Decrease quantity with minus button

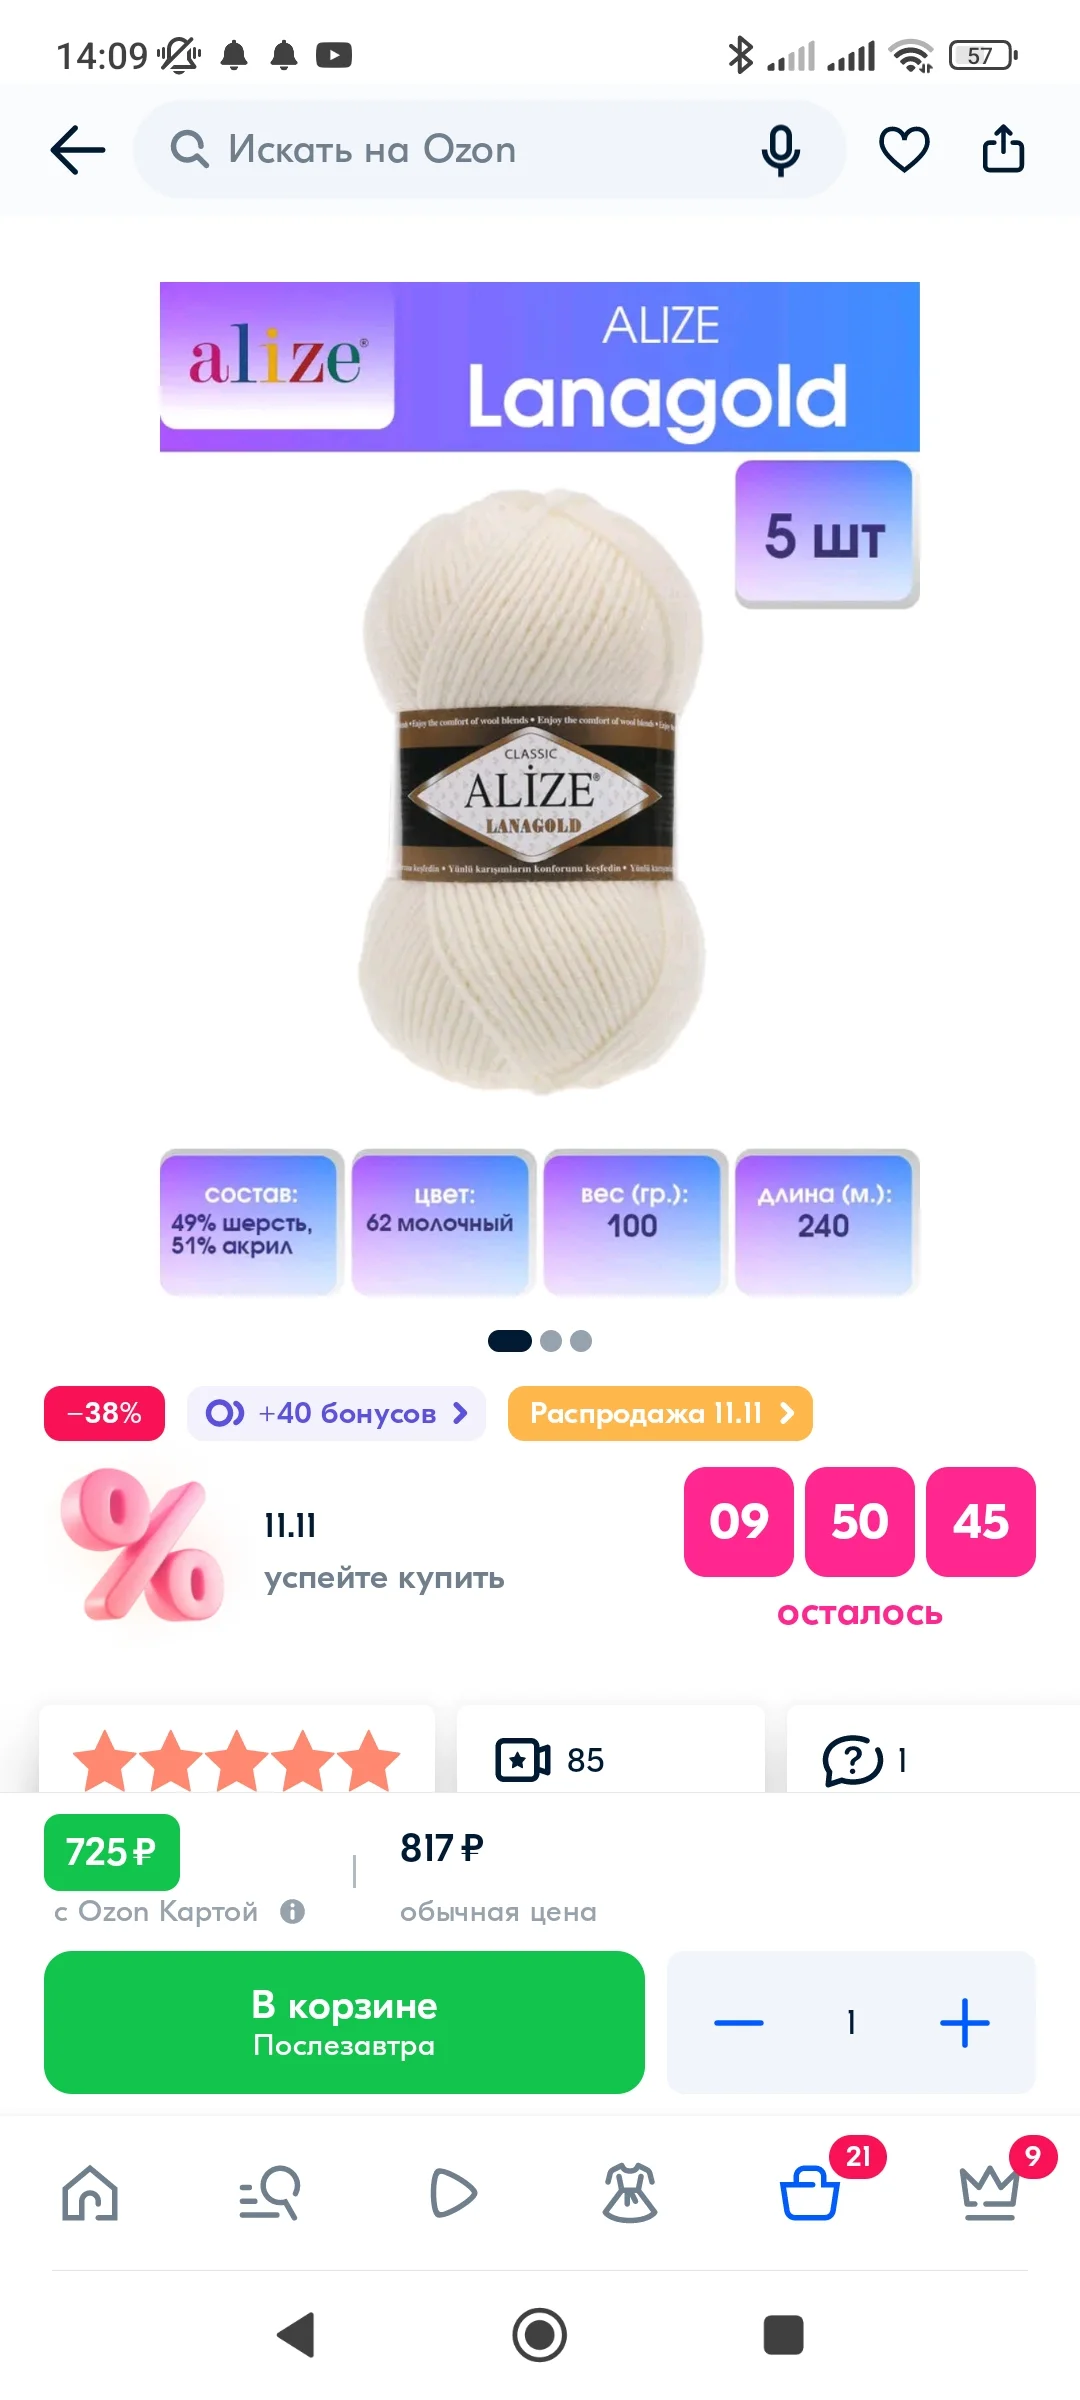pos(739,2022)
